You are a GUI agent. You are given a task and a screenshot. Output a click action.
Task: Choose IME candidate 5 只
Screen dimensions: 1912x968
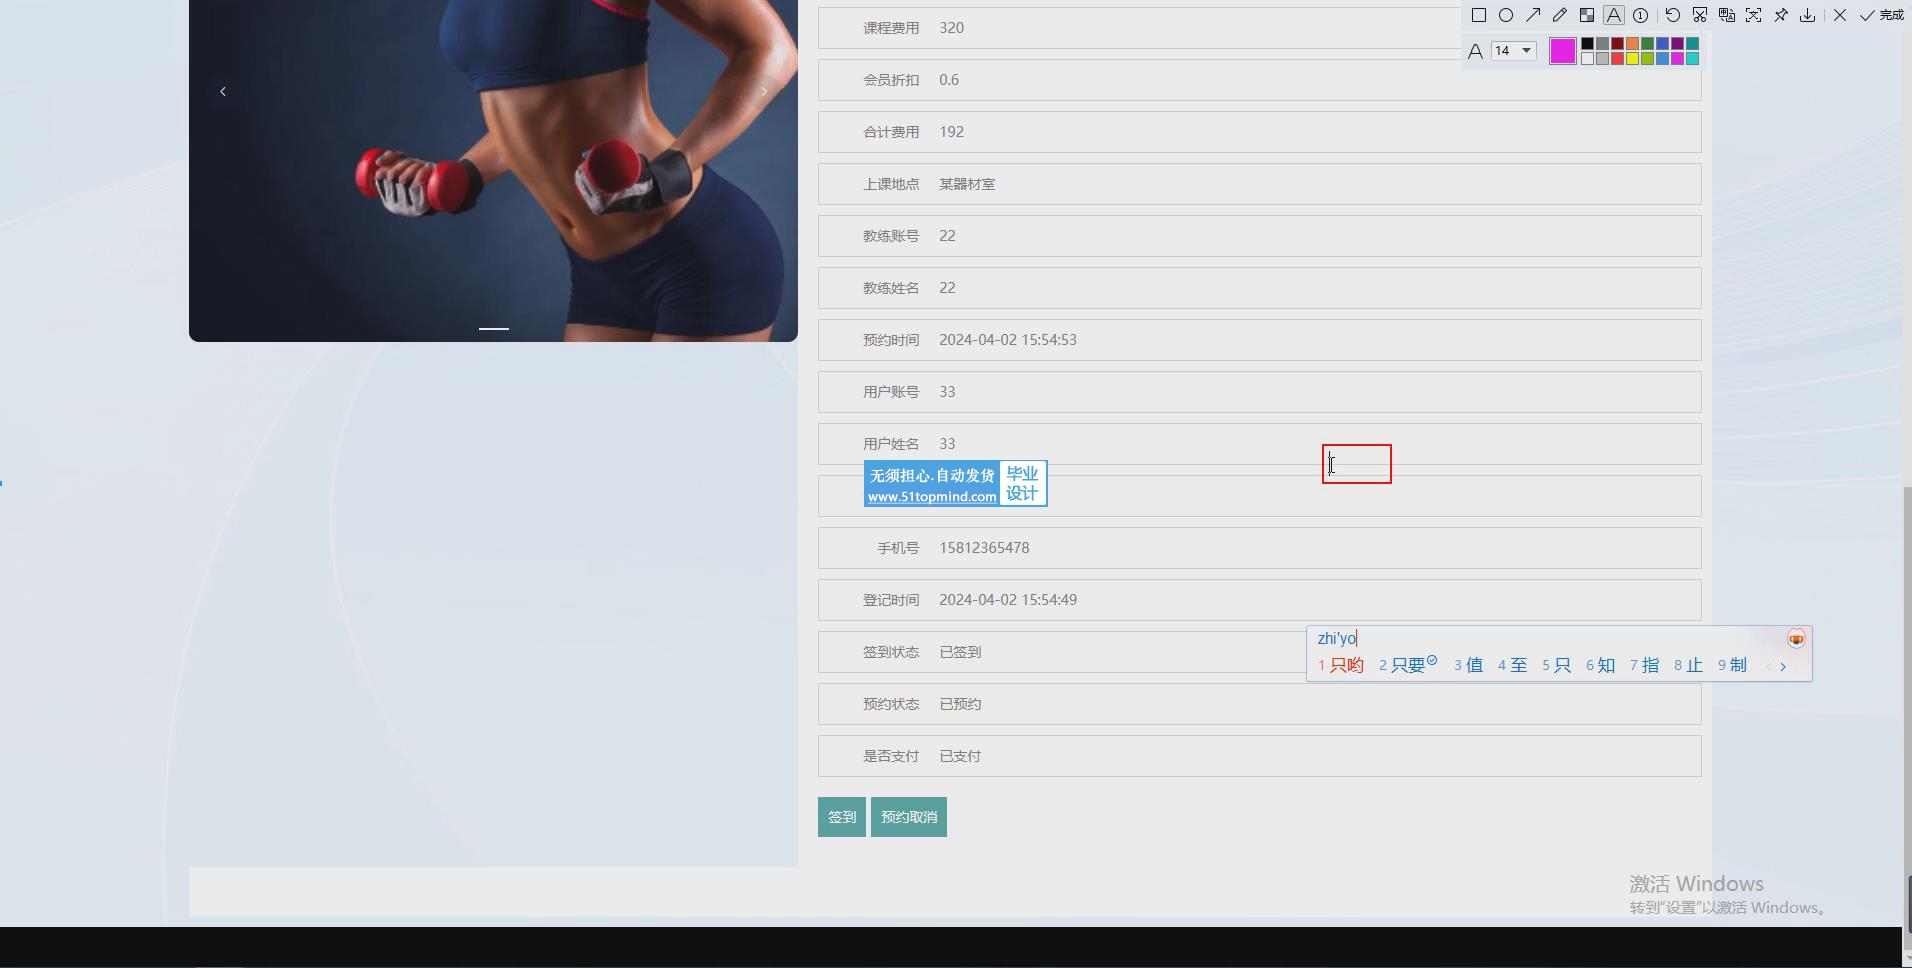[x=1556, y=665]
